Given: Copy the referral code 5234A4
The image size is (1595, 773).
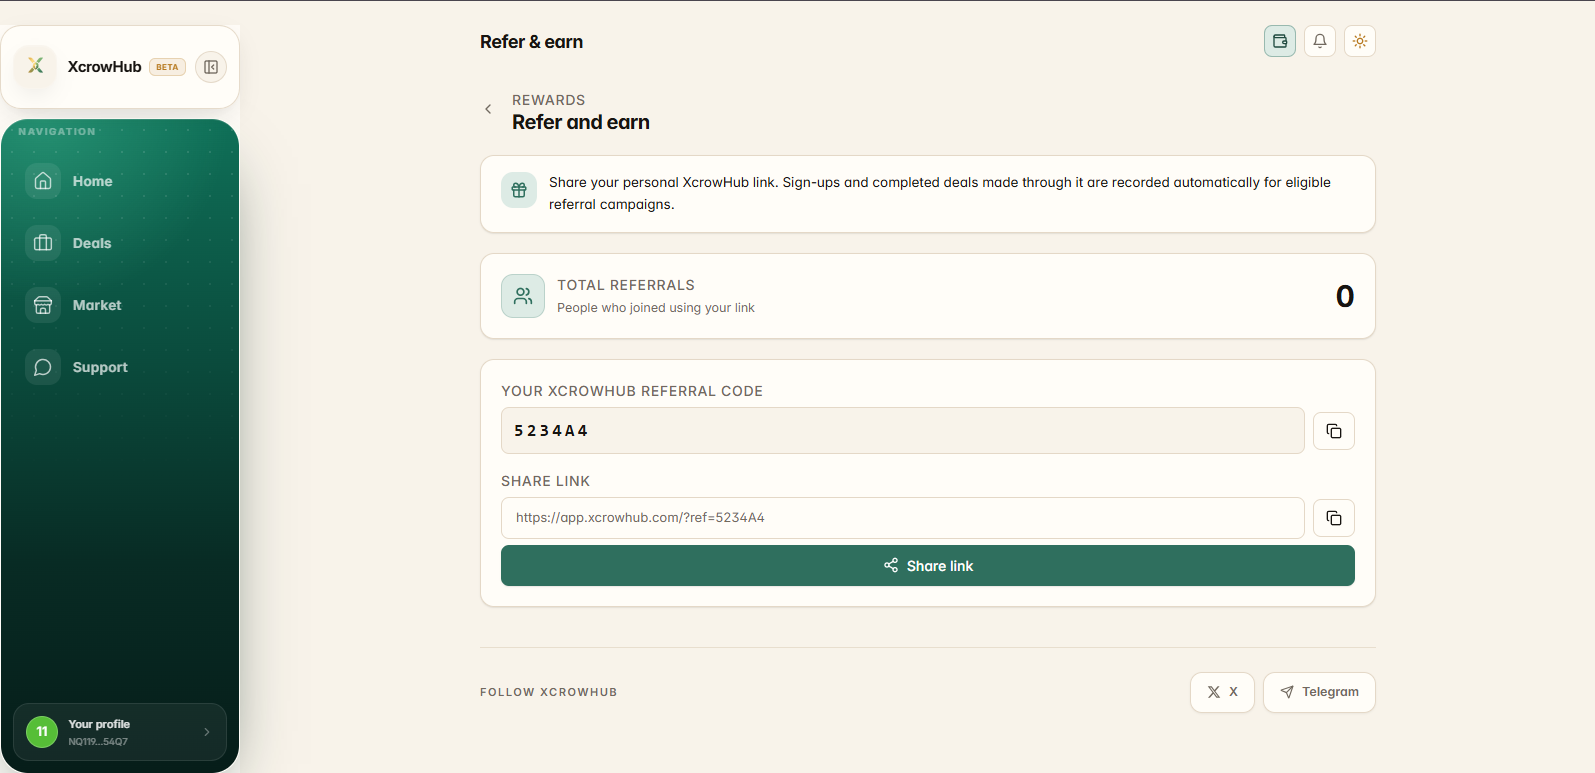Looking at the screenshot, I should point(1334,431).
